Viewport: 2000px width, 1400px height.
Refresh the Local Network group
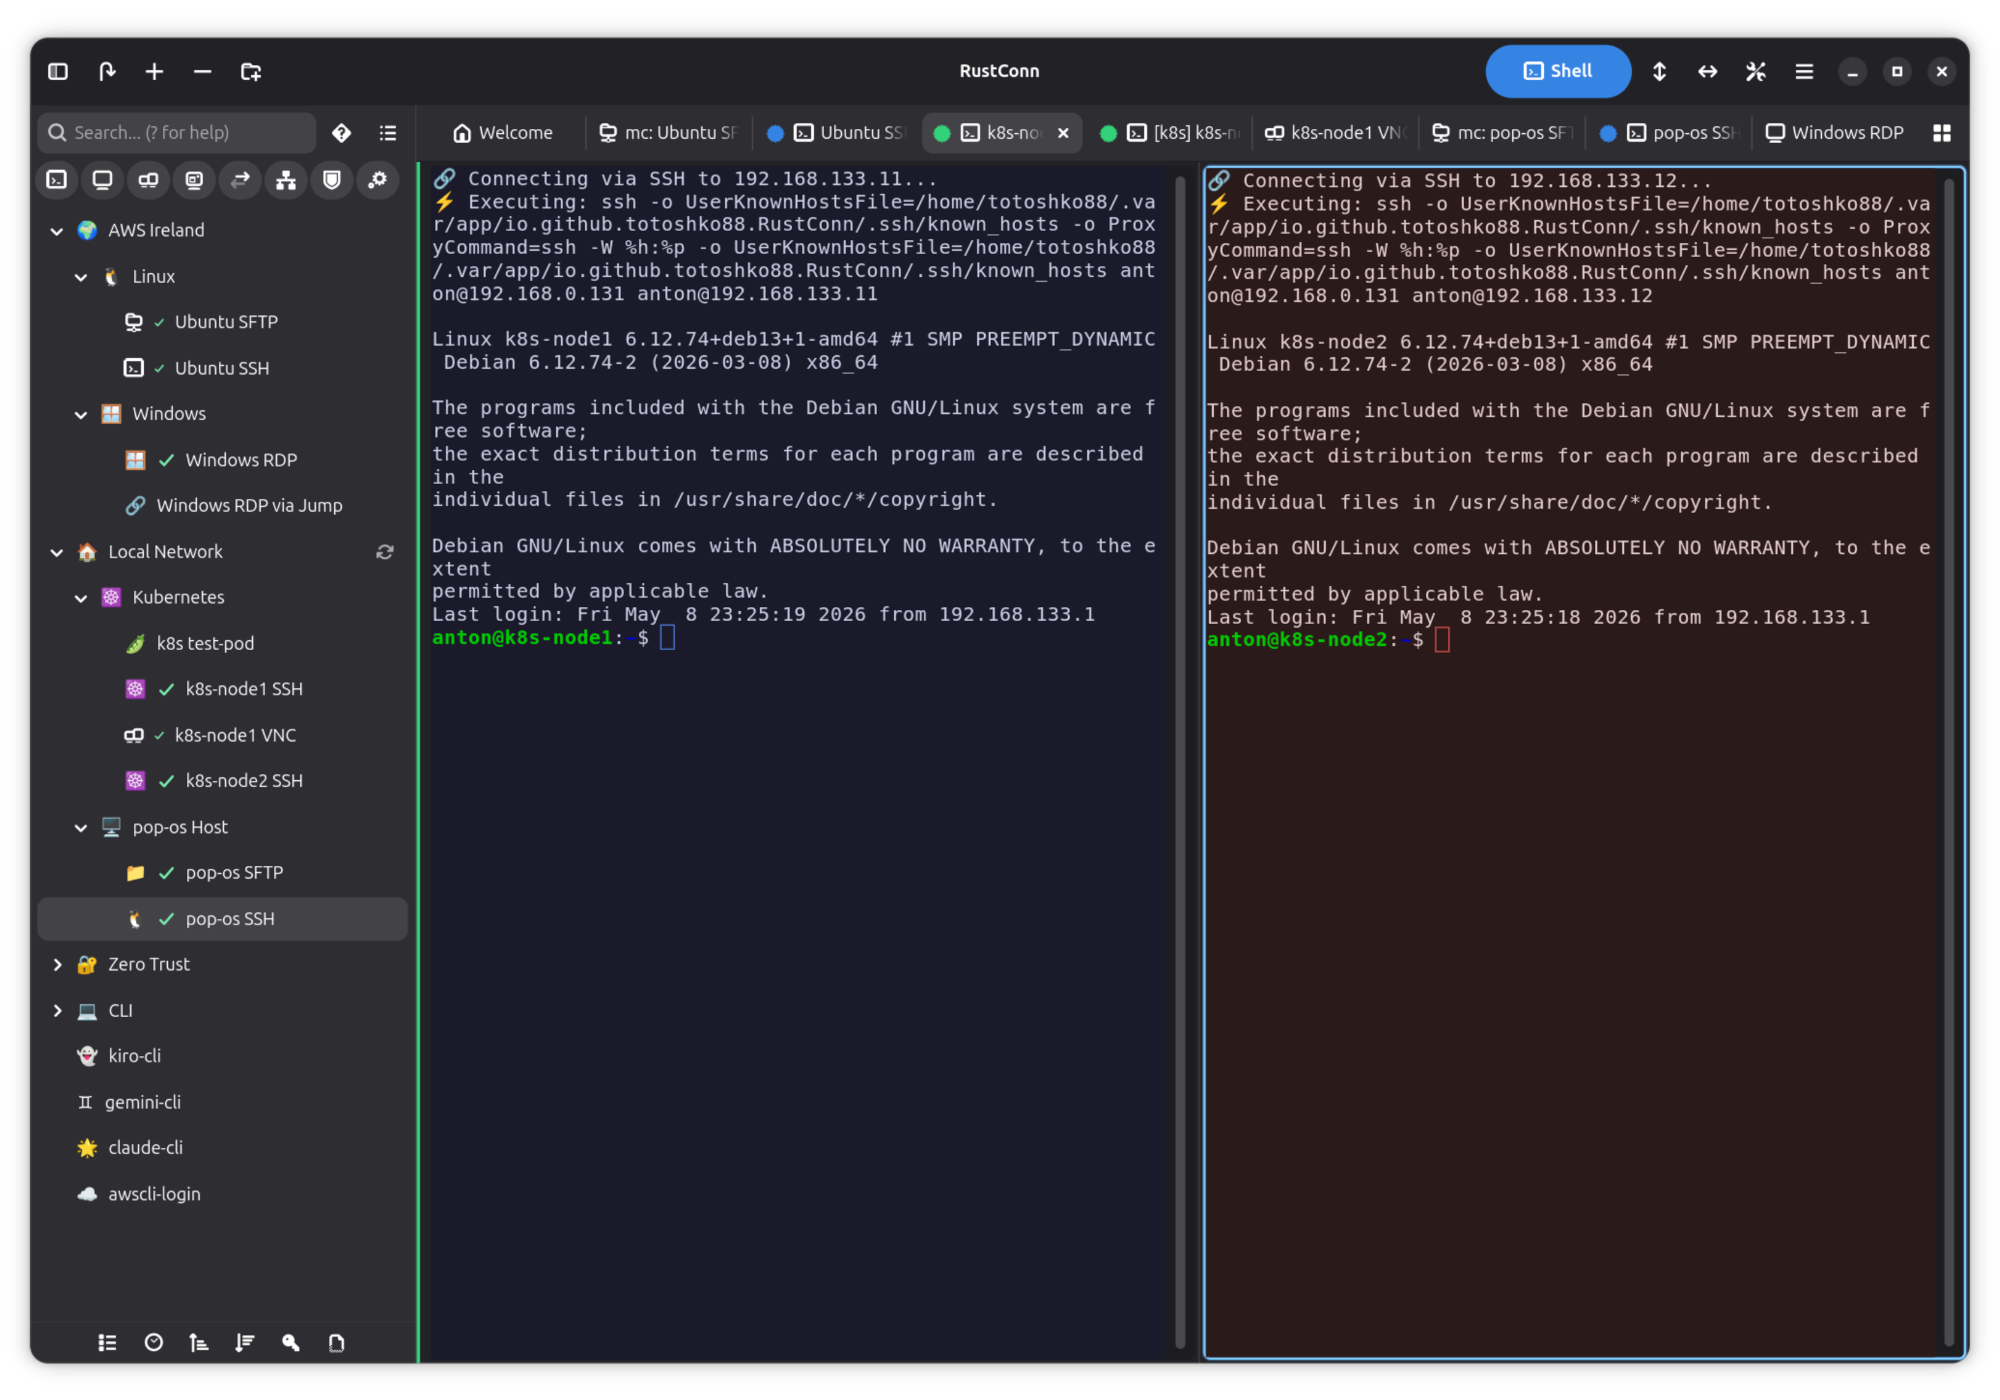point(385,552)
